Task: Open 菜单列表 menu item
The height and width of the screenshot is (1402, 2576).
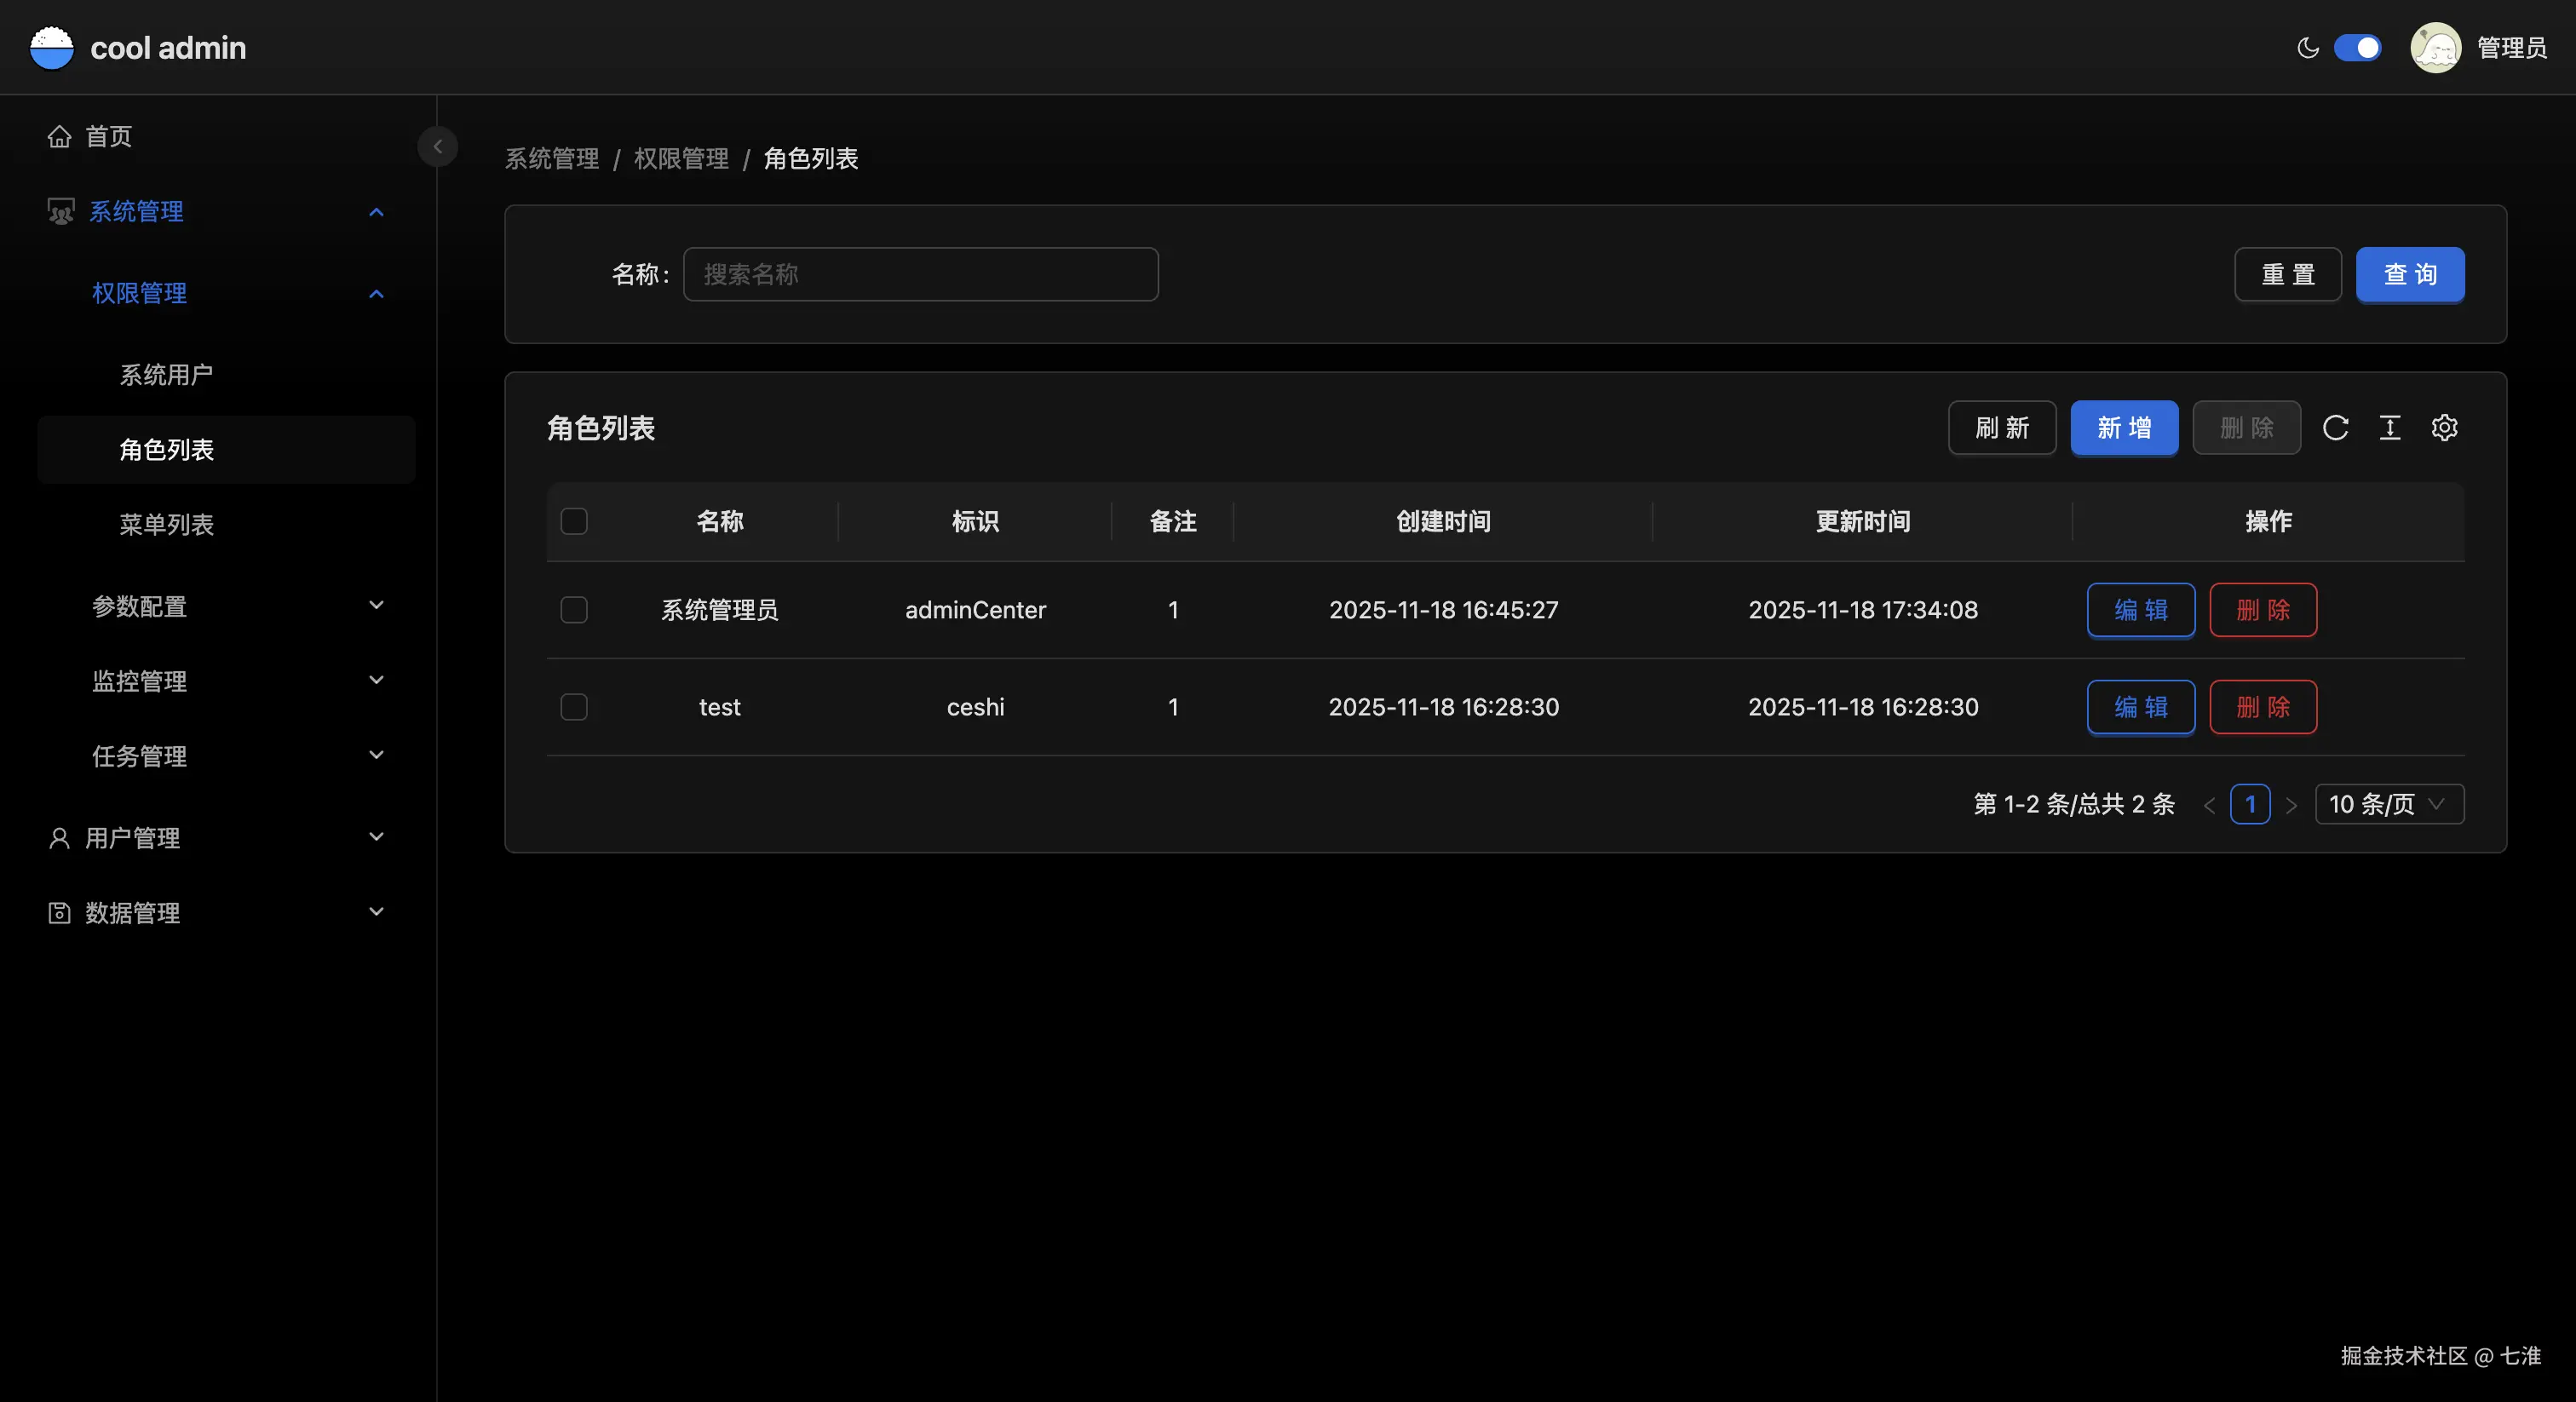Action: 167,525
